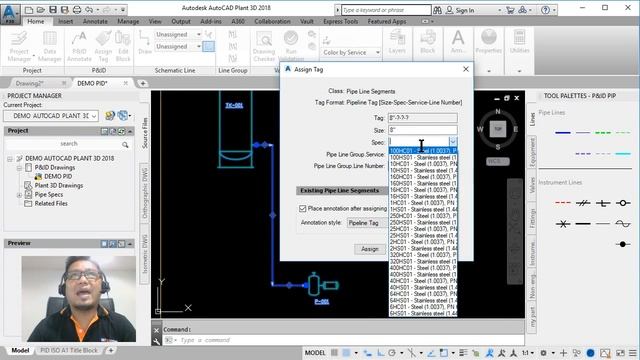Click the Save icon in quick access toolbar

click(53, 9)
